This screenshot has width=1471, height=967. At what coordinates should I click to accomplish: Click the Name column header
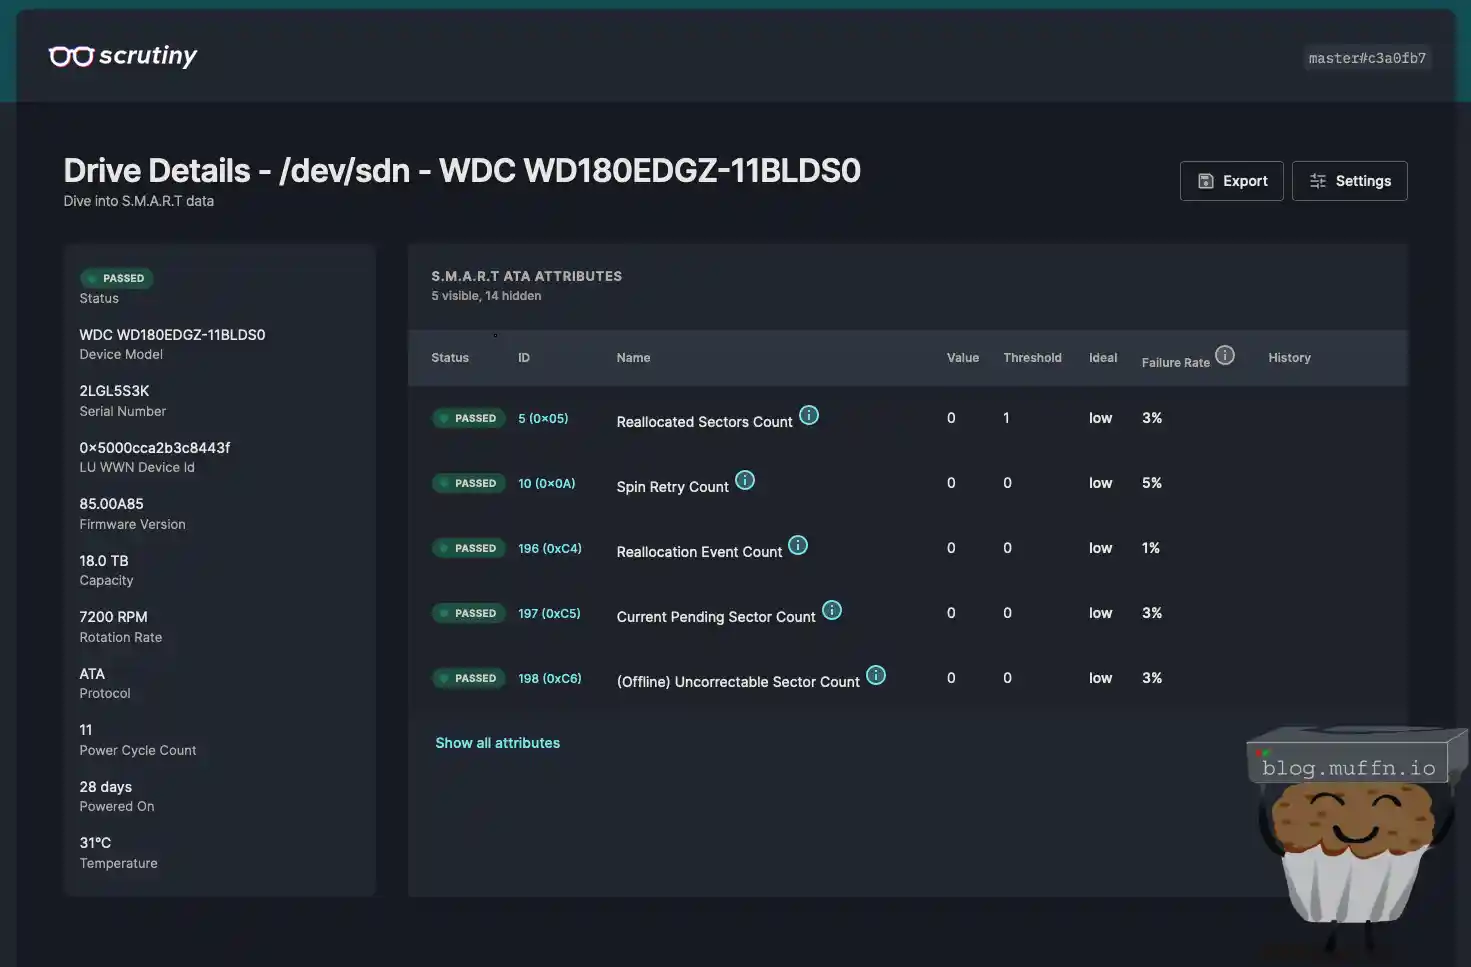(x=633, y=358)
